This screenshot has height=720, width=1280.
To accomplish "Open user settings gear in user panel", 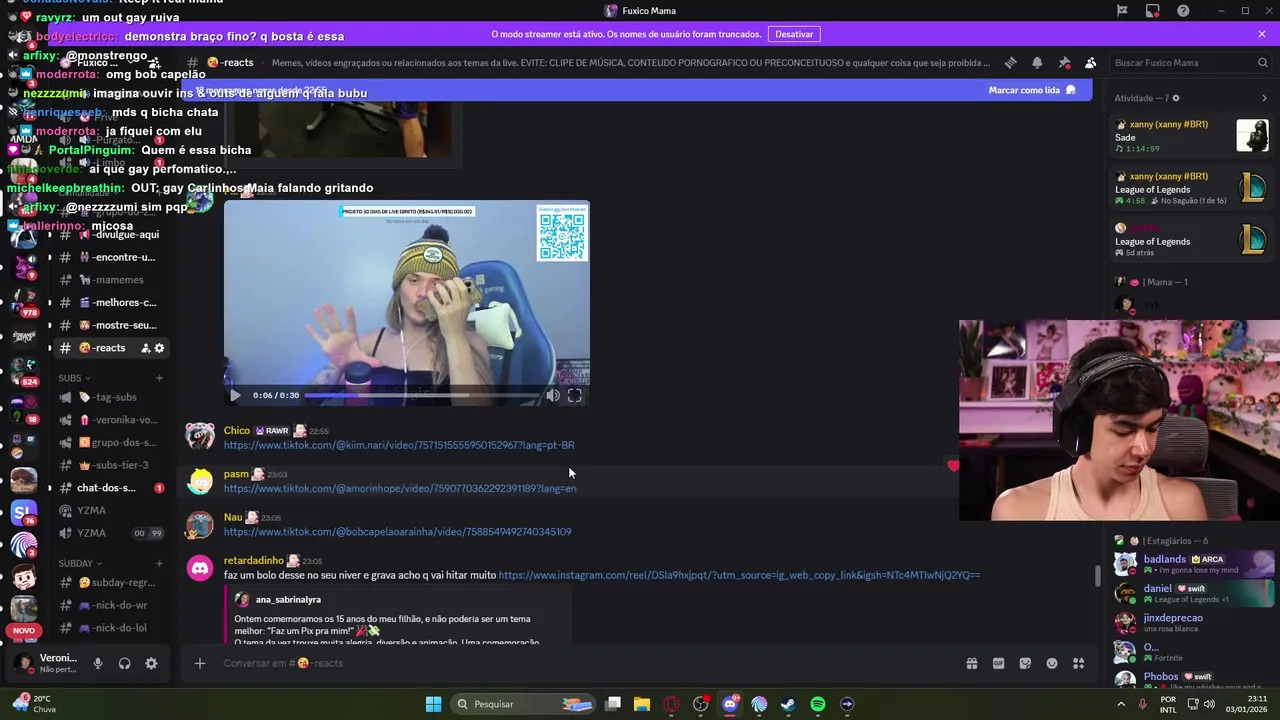I will (x=151, y=663).
